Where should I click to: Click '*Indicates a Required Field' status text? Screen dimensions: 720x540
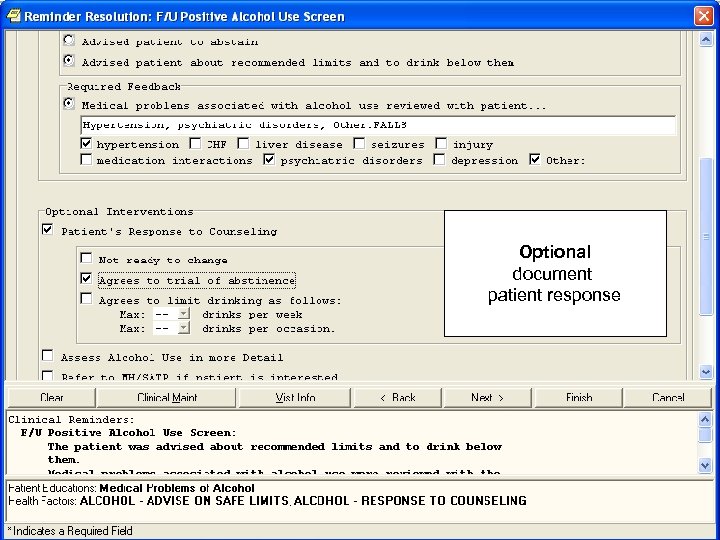click(70, 531)
